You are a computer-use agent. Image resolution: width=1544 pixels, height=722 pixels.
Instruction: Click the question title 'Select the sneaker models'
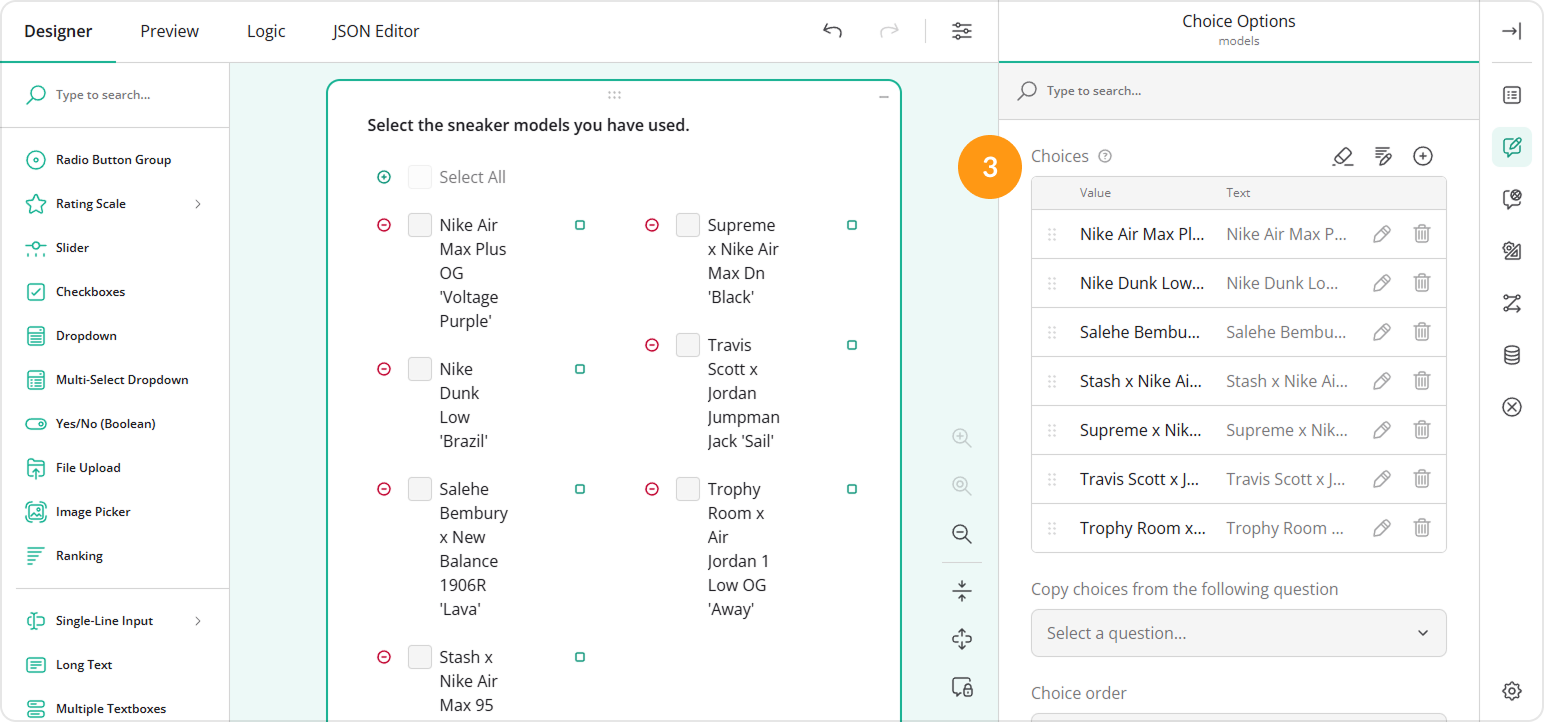point(528,126)
